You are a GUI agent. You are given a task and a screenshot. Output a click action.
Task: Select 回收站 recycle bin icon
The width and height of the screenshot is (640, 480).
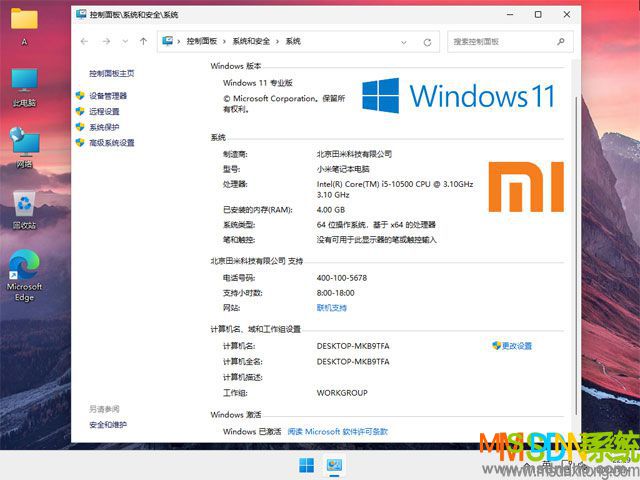click(x=24, y=210)
